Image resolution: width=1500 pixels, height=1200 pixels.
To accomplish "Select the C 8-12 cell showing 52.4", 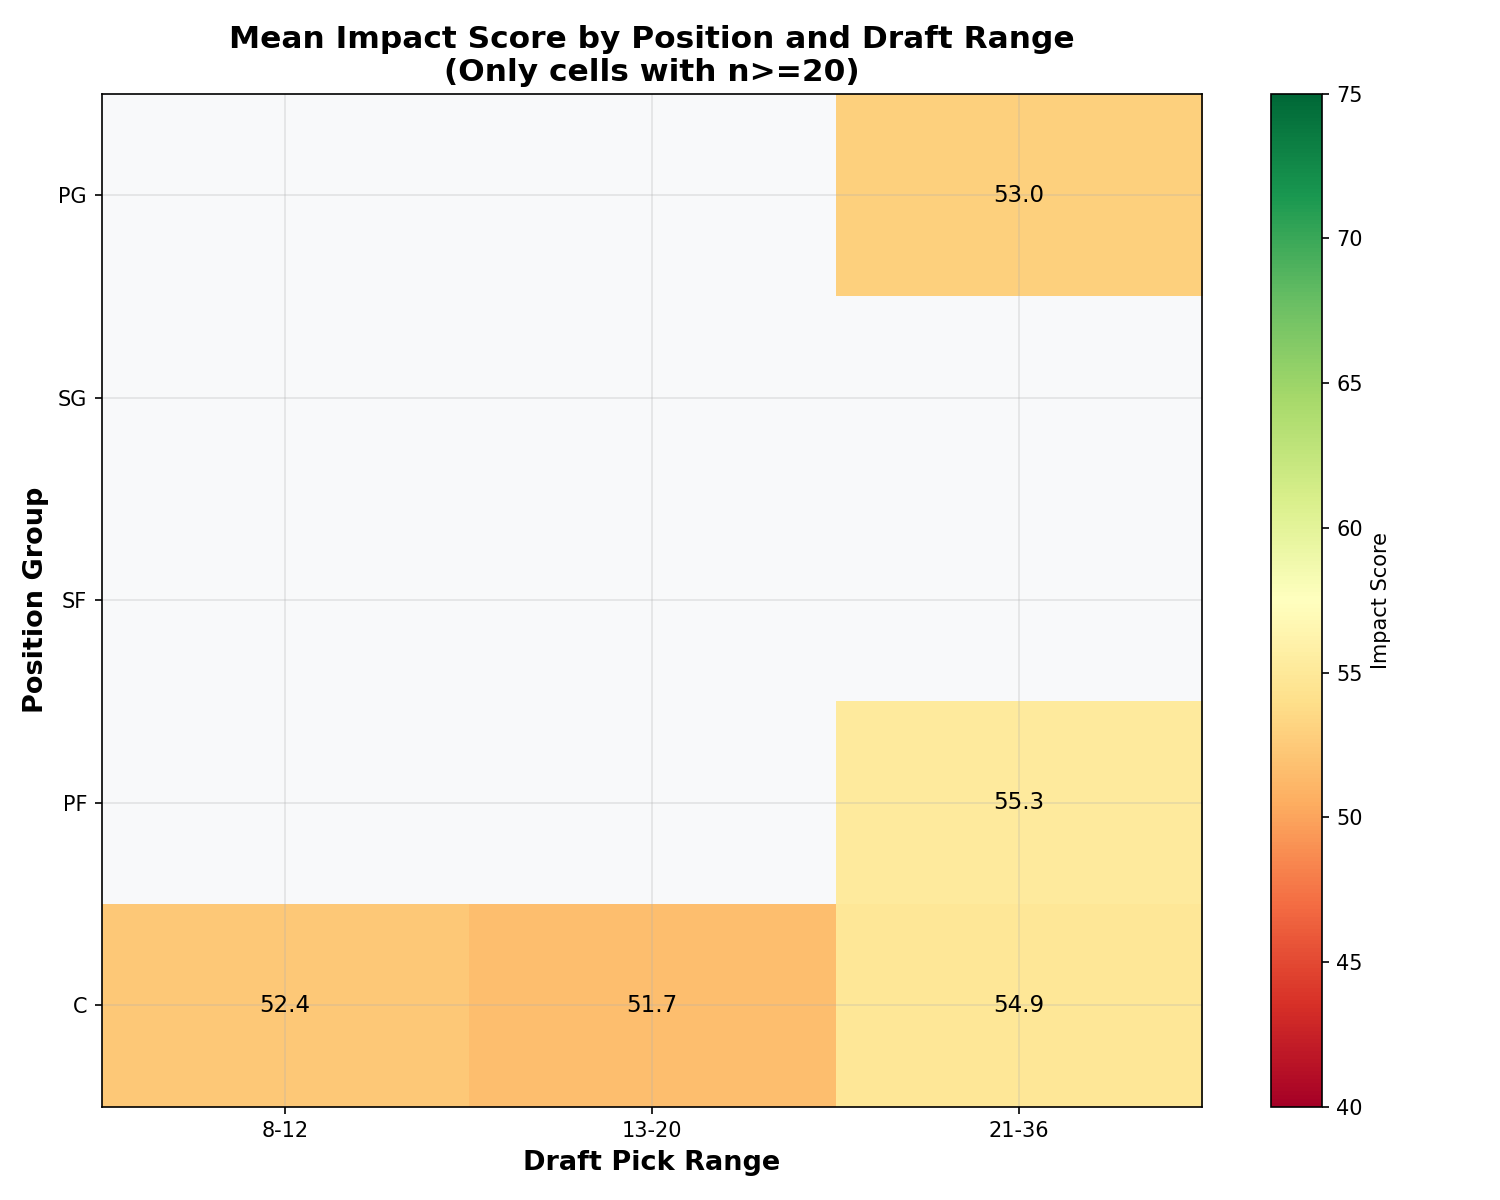I will point(285,1005).
